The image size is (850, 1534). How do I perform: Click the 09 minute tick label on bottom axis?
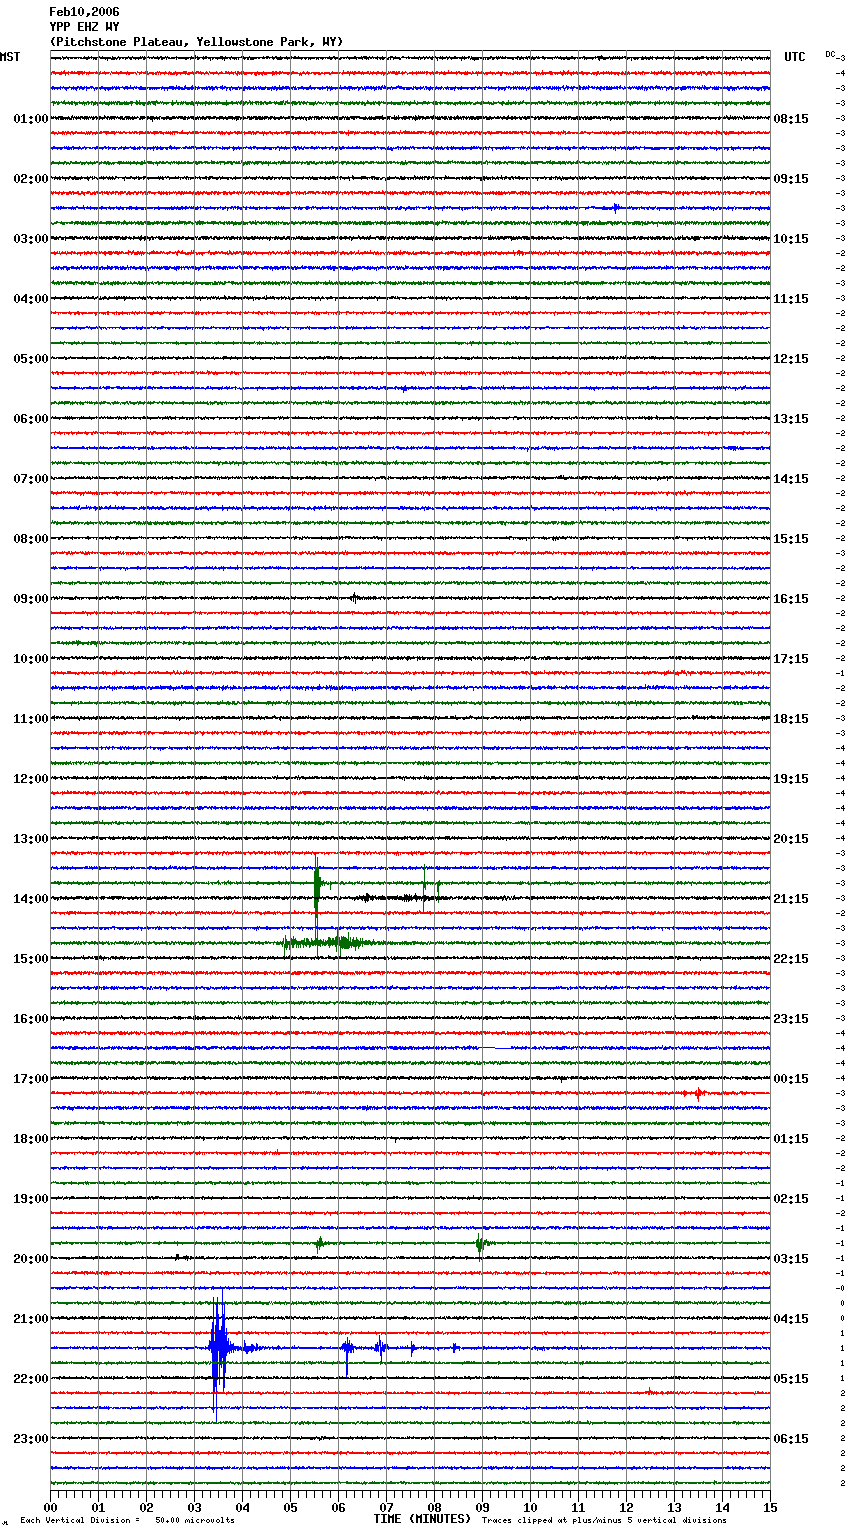(x=482, y=1507)
